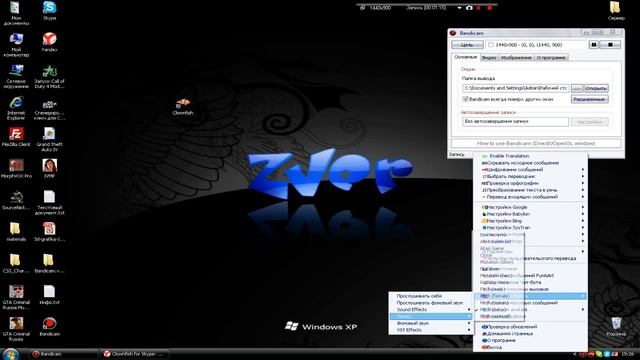The height and width of the screenshot is (360, 640).
Task: Switch to the О программе tab
Action: click(x=551, y=58)
